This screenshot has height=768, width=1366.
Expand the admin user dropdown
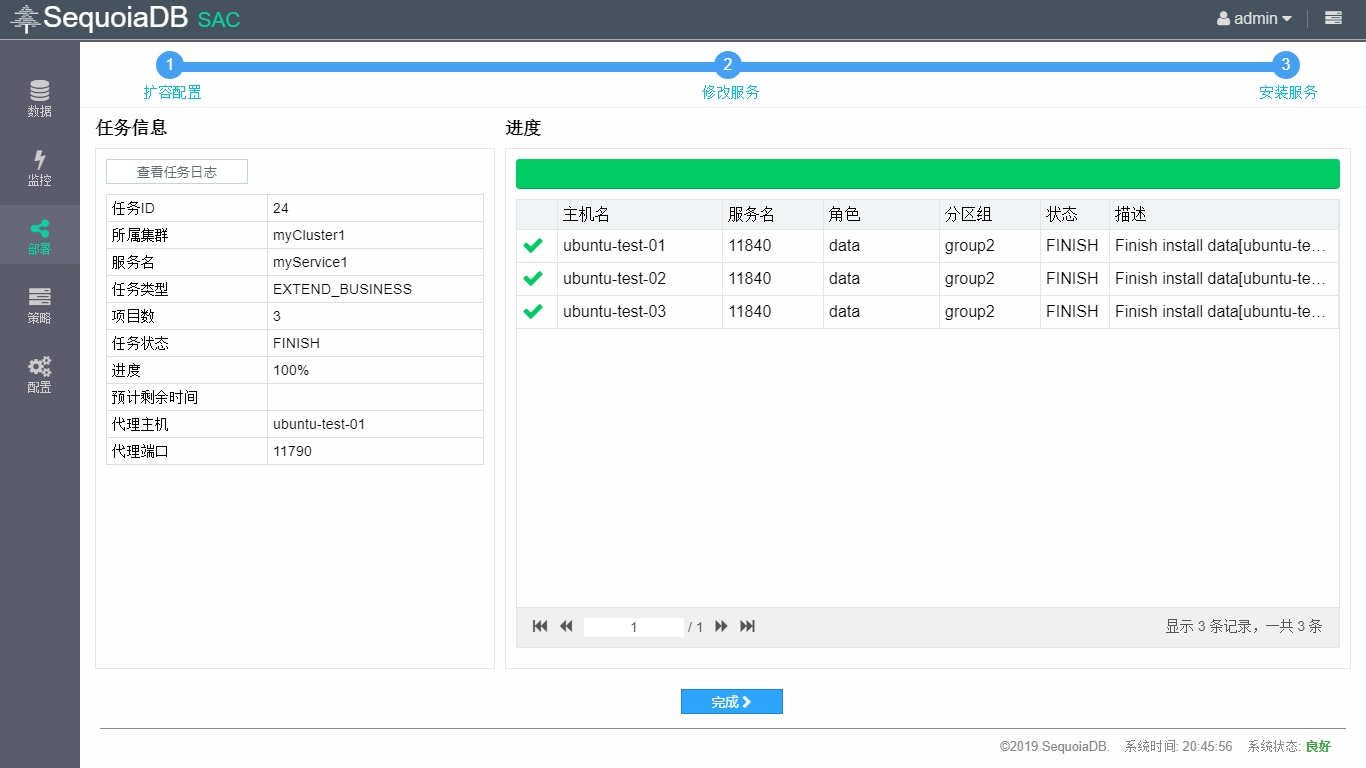[1254, 18]
